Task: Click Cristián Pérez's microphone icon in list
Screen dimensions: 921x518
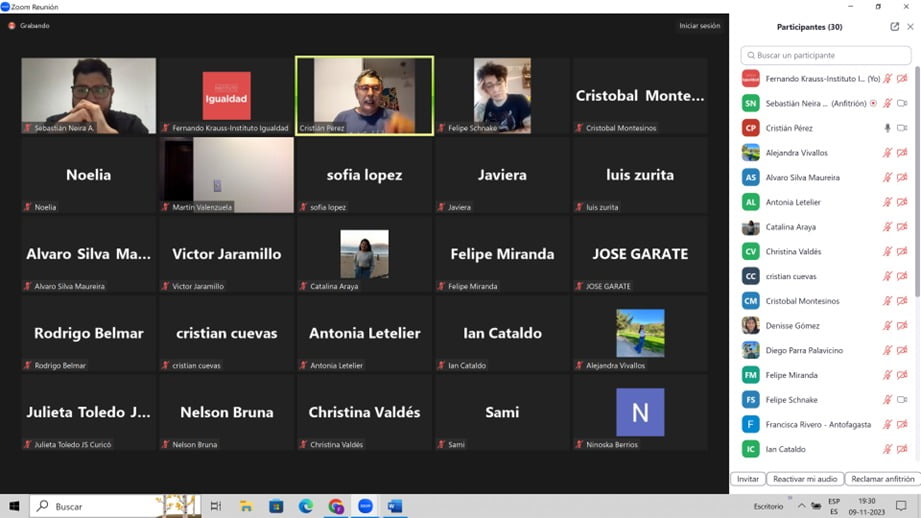Action: coord(887,128)
